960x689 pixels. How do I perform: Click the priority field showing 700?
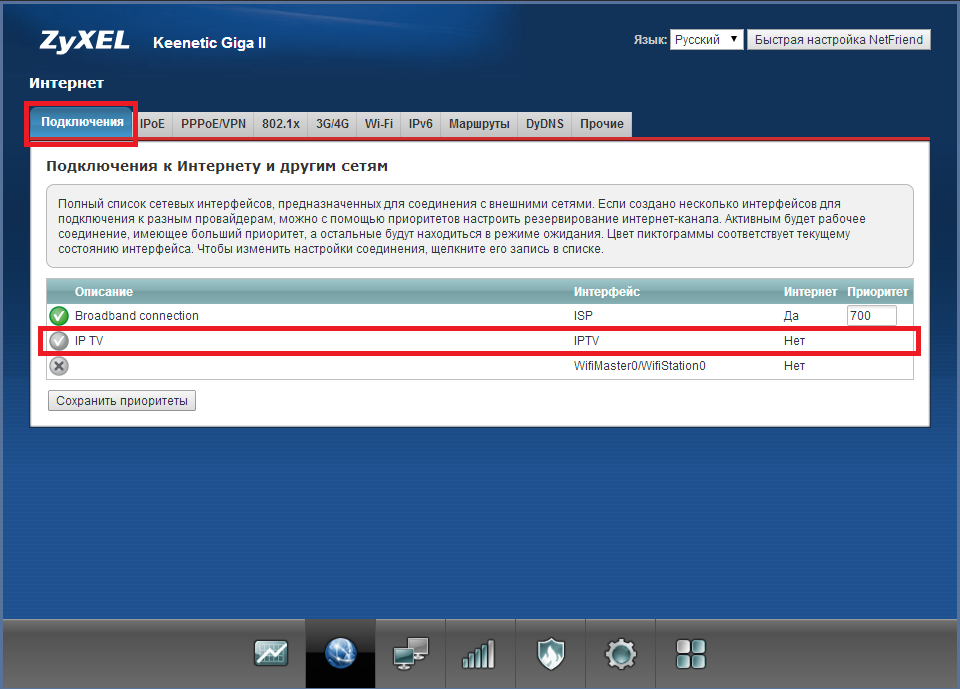(x=871, y=316)
